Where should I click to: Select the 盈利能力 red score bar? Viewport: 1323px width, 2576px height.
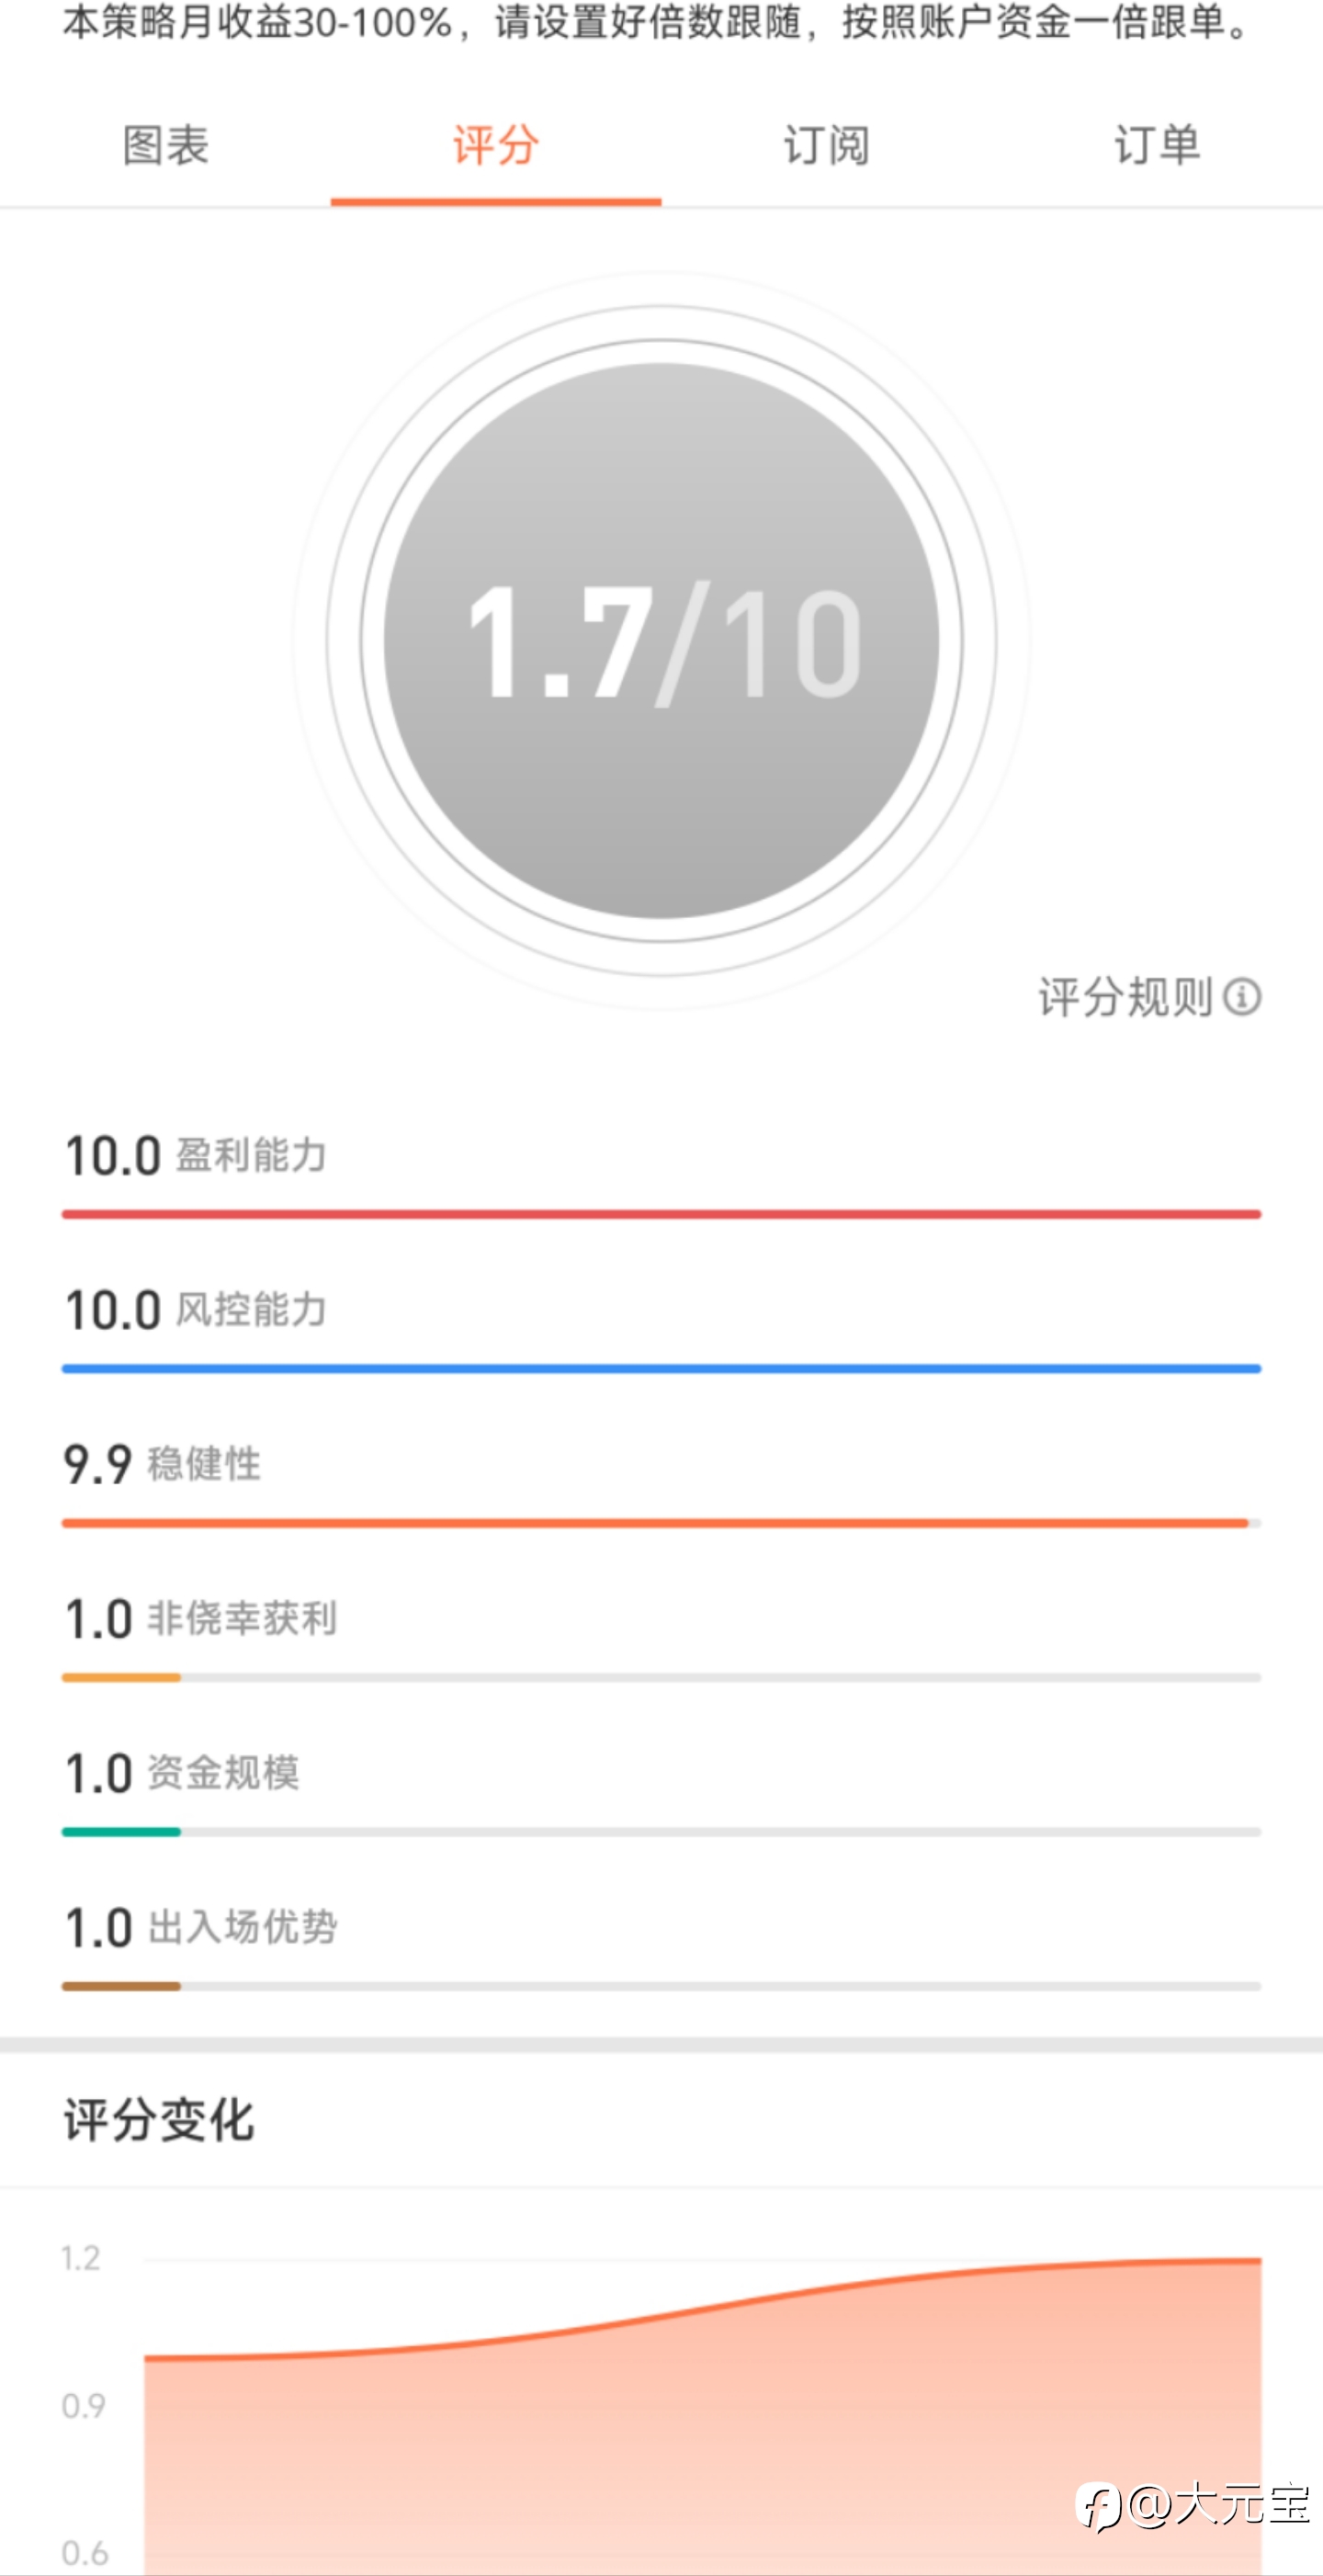(x=661, y=1214)
